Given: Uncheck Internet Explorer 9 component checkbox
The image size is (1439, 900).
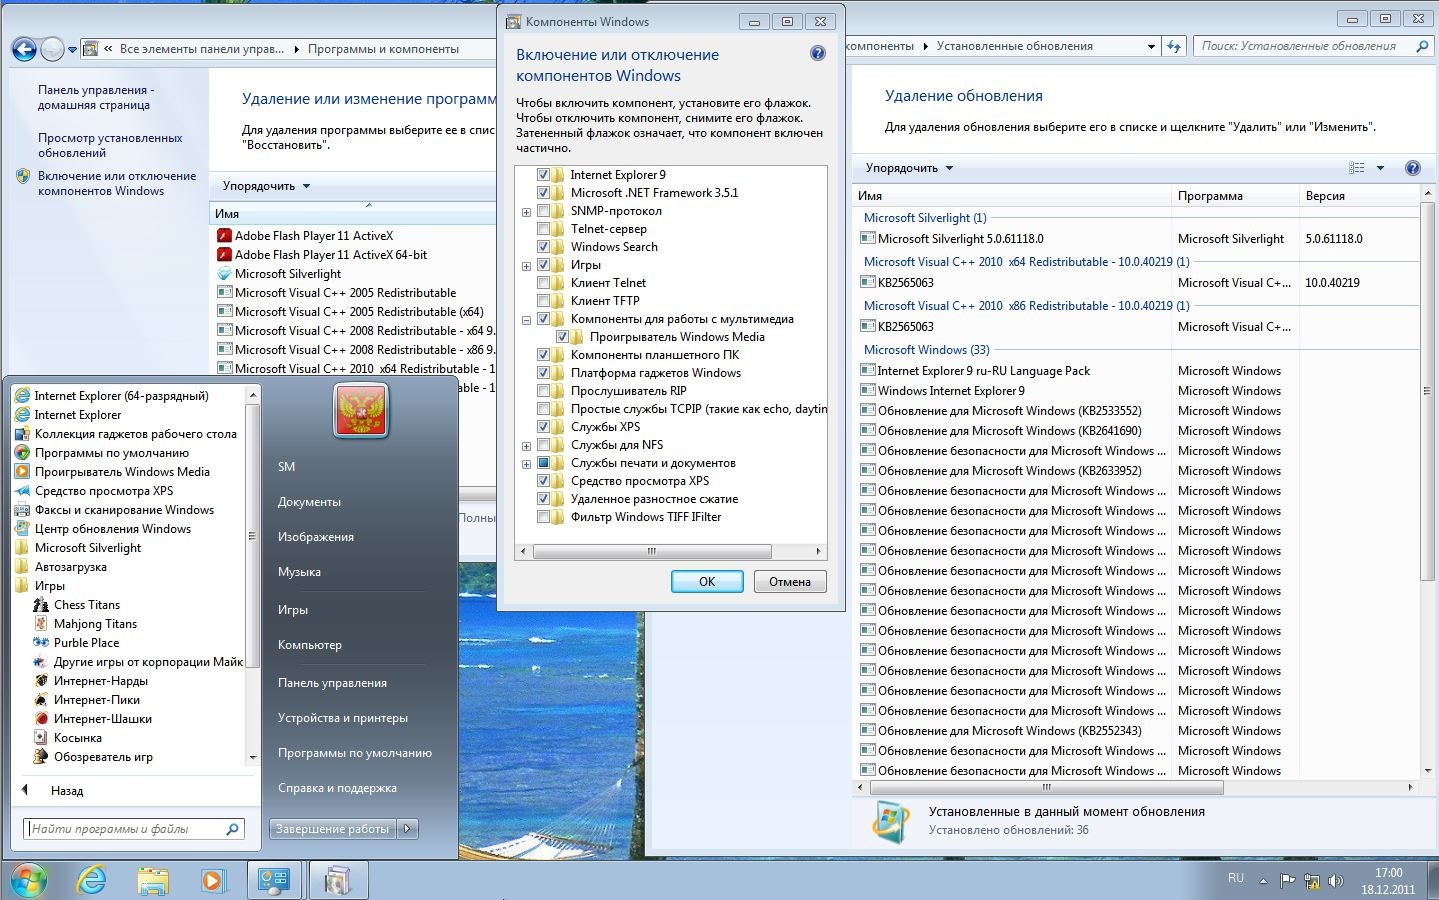Looking at the screenshot, I should point(543,175).
